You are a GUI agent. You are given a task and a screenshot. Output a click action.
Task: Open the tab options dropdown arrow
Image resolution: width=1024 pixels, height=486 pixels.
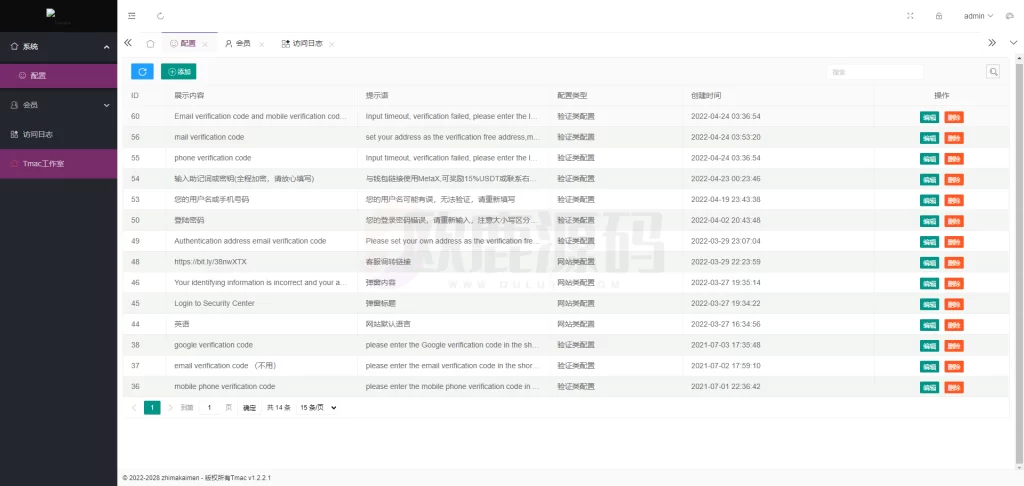pyautogui.click(x=1014, y=42)
